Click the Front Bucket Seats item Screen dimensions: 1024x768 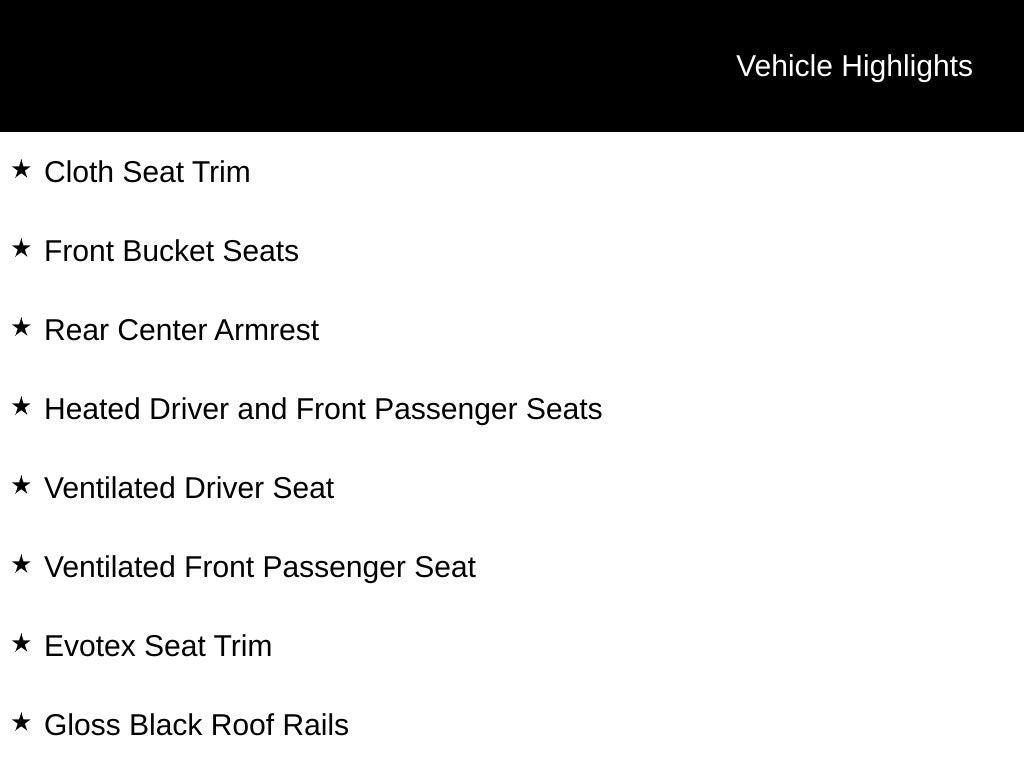[x=171, y=251]
